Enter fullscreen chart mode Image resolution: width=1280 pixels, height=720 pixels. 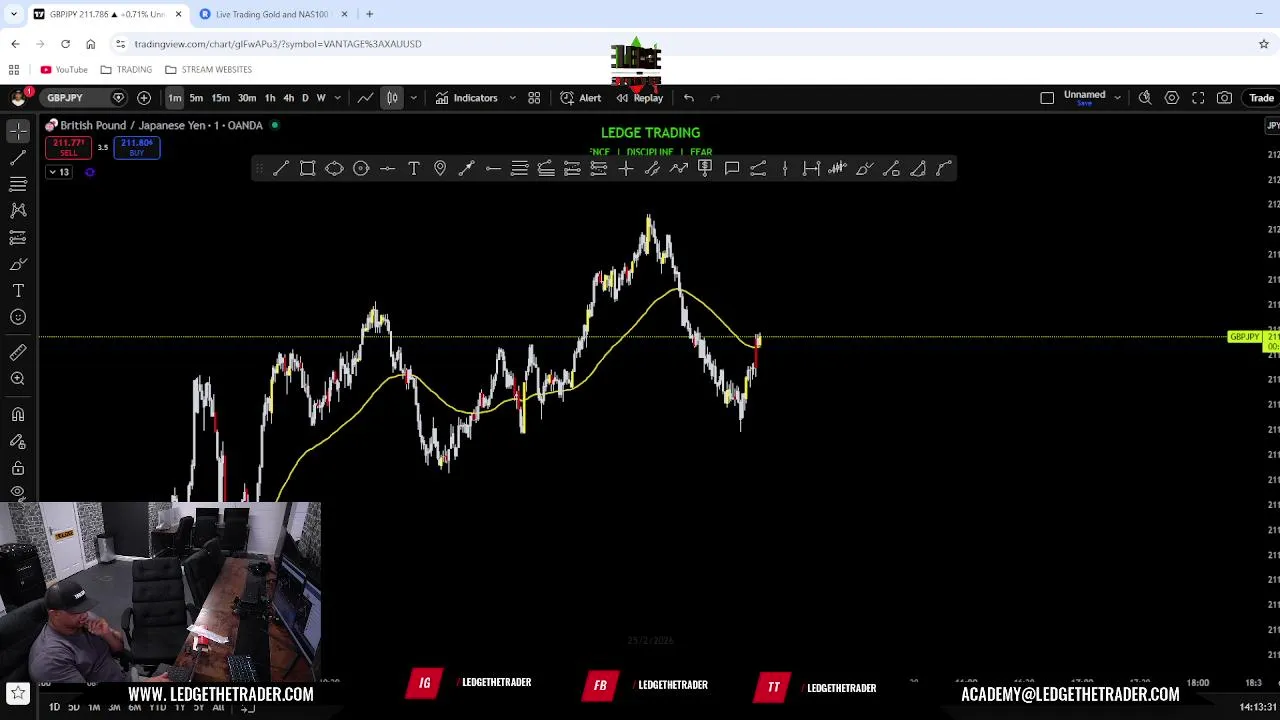pyautogui.click(x=1198, y=98)
